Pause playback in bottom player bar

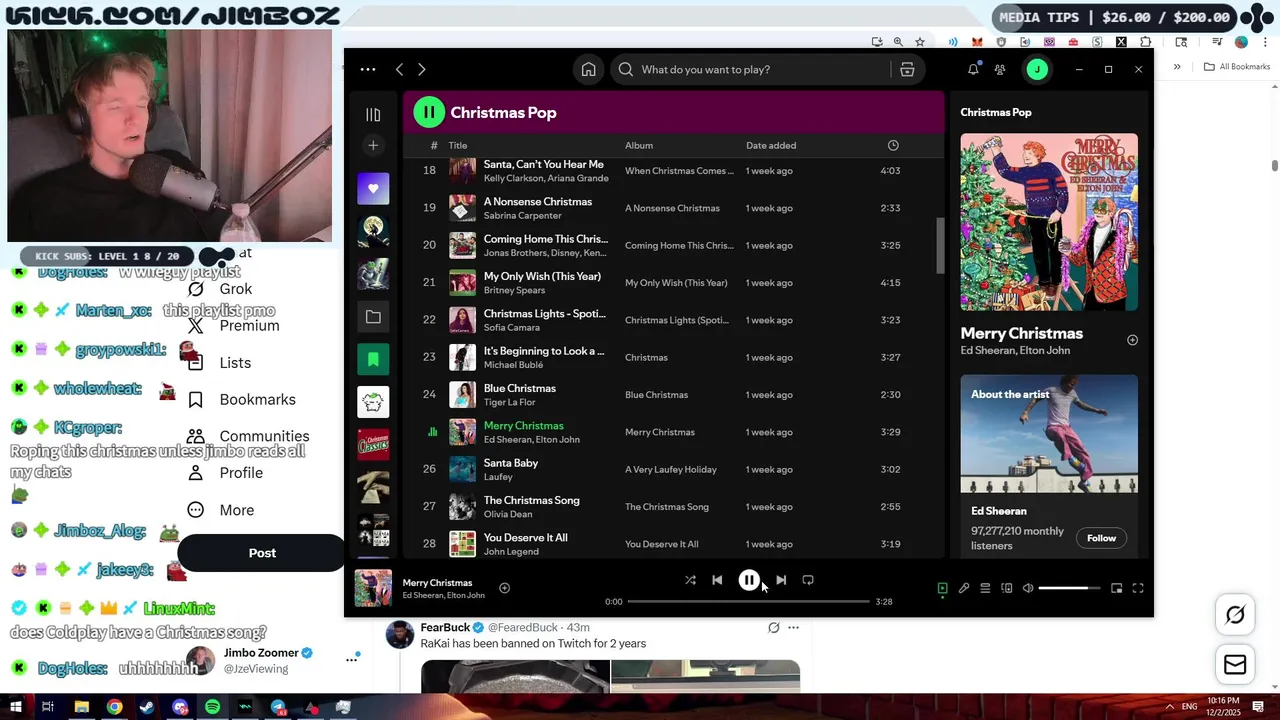point(749,580)
